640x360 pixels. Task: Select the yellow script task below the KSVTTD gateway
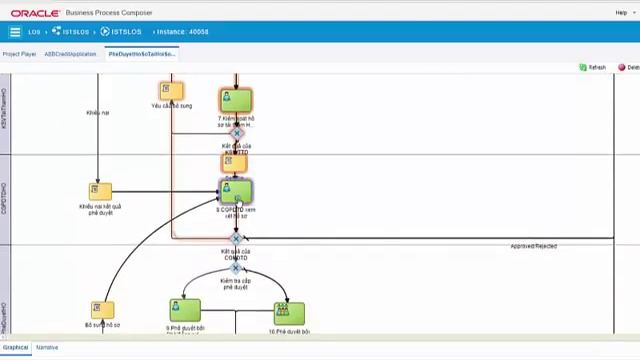click(x=235, y=163)
